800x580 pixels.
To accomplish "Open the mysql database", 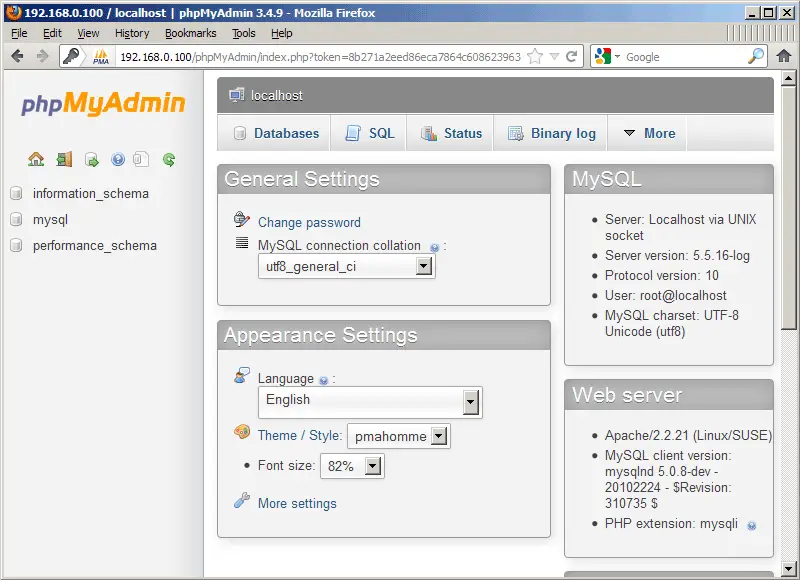I will (51, 219).
